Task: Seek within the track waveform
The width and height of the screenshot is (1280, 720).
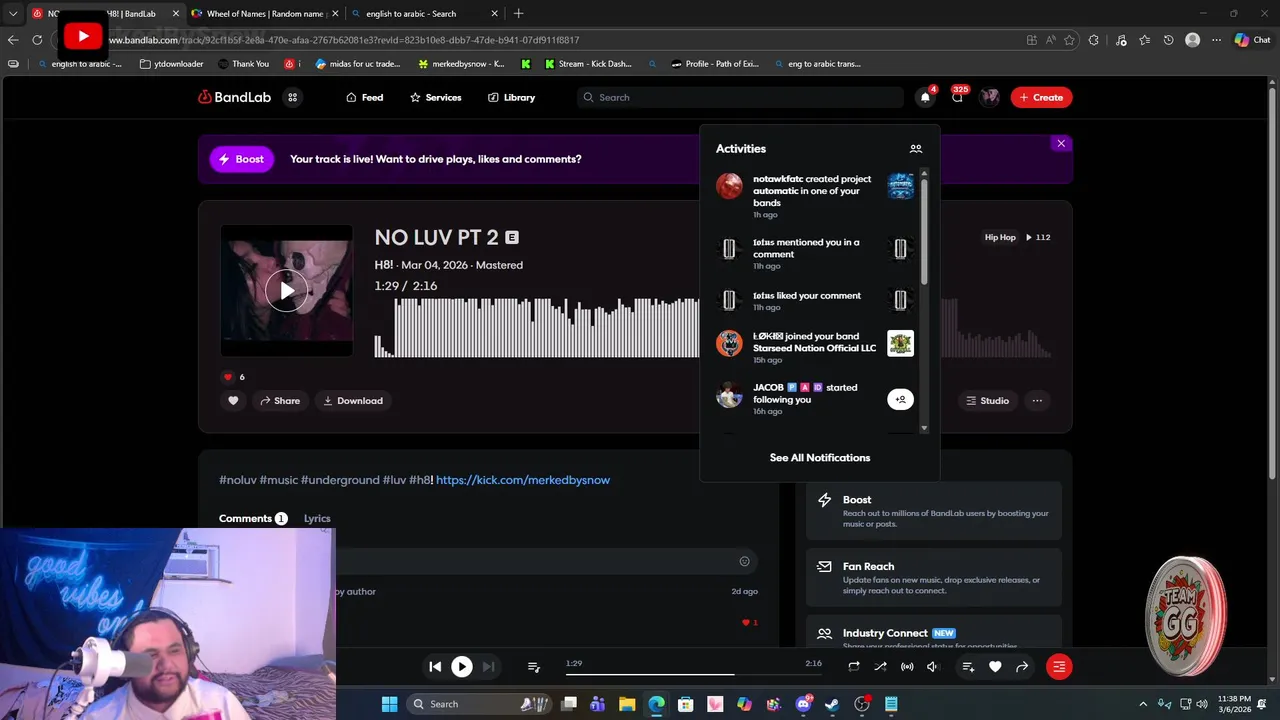Action: (712, 326)
